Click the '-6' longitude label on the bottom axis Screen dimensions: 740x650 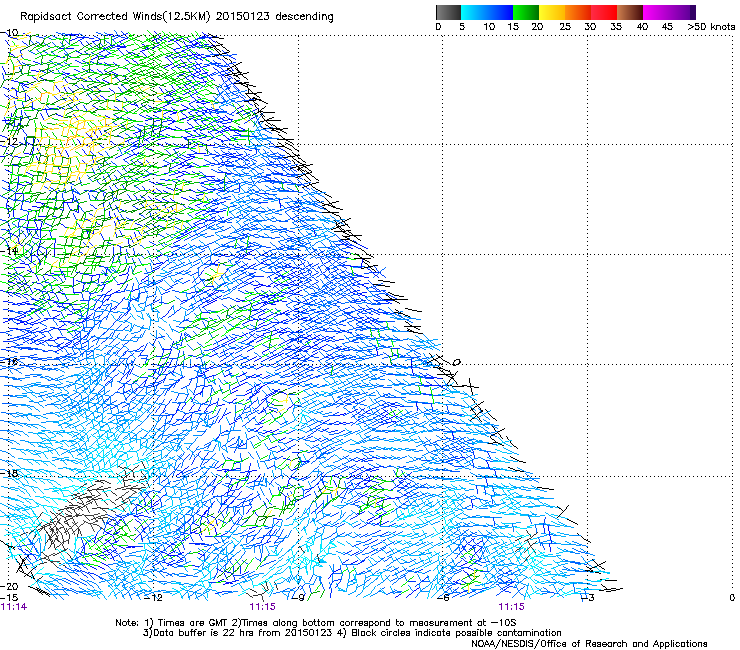(x=443, y=598)
